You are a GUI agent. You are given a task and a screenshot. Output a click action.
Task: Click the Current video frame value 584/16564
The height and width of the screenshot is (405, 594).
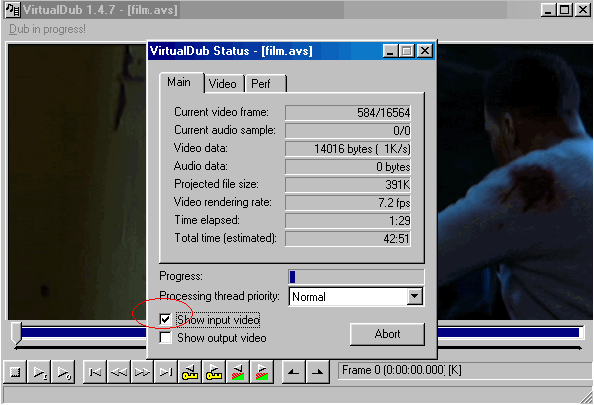348,113
